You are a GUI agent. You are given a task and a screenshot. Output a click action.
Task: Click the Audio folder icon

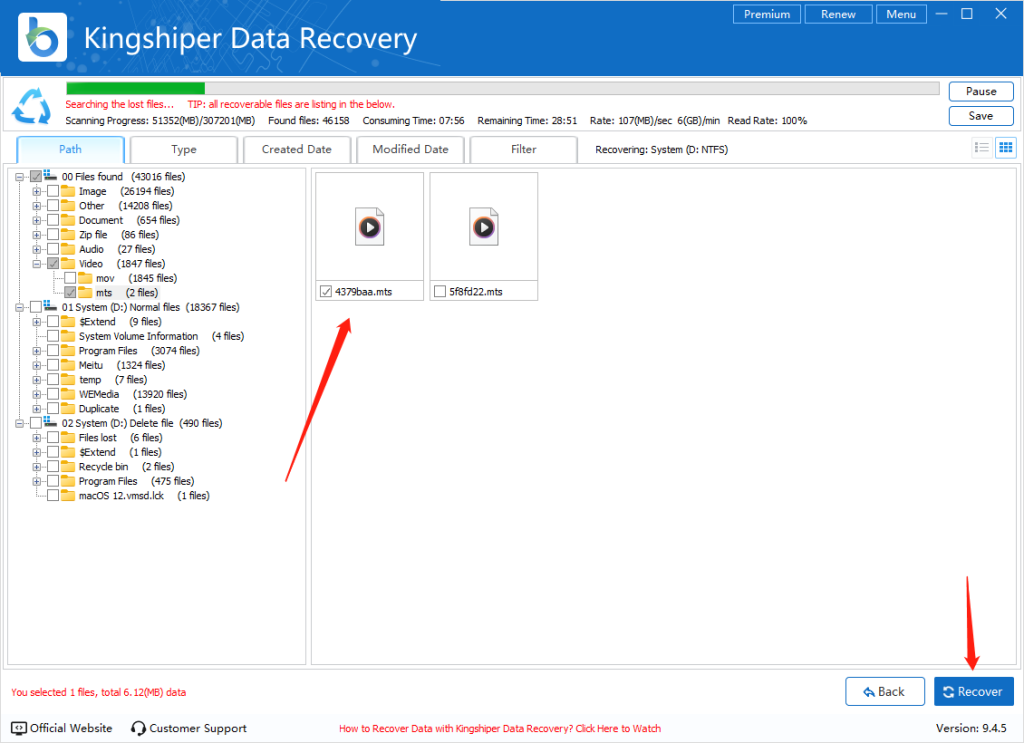click(68, 249)
